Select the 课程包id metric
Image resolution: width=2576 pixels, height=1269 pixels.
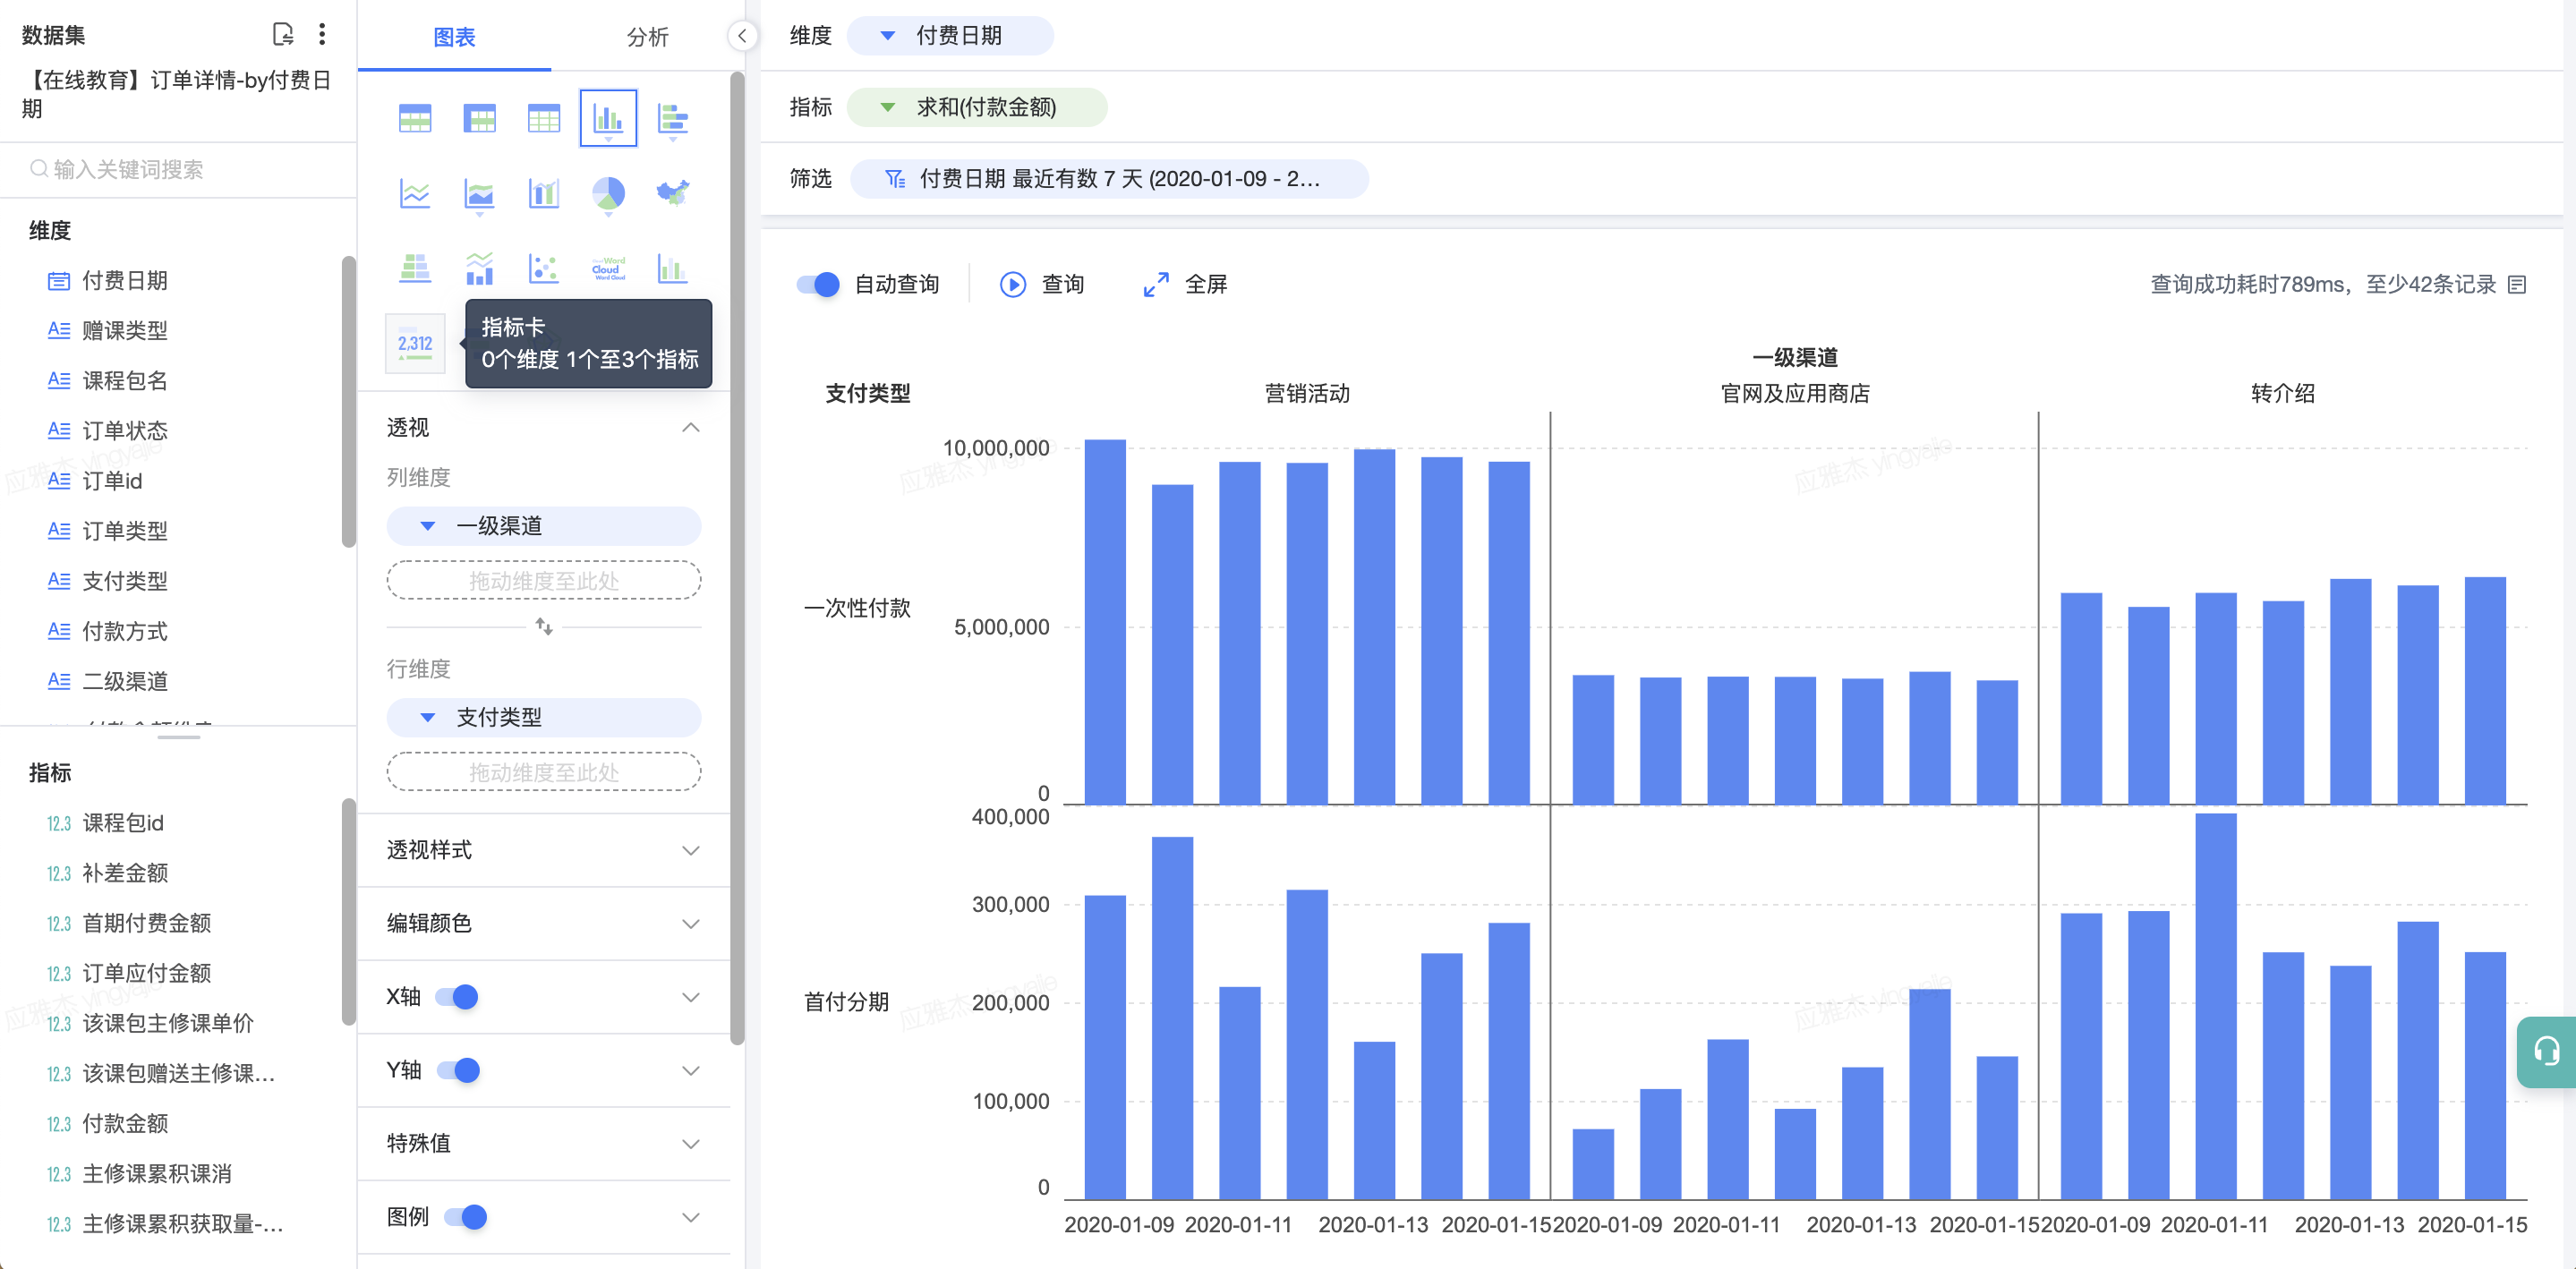122,823
